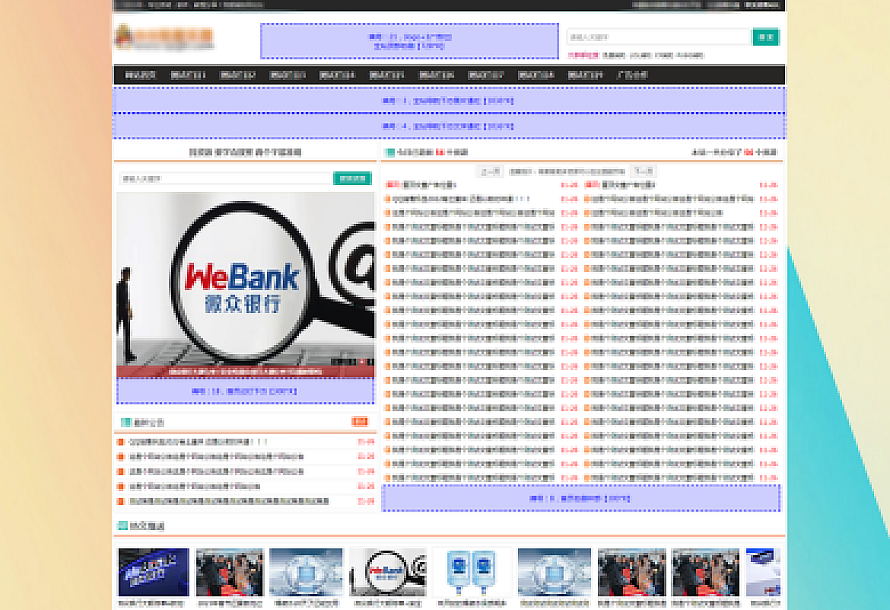Click the green icon beside the announcements title
This screenshot has width=890, height=610.
click(125, 422)
